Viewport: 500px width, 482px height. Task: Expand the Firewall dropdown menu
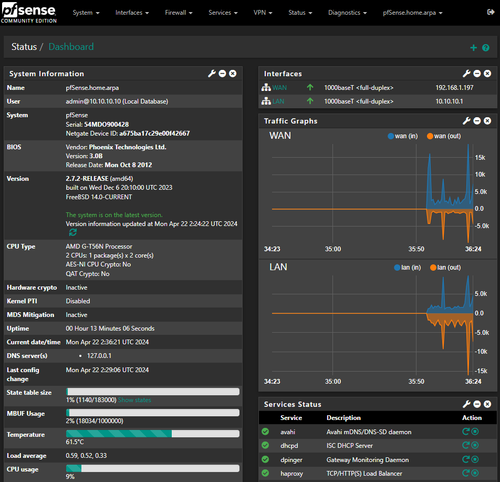[x=178, y=13]
